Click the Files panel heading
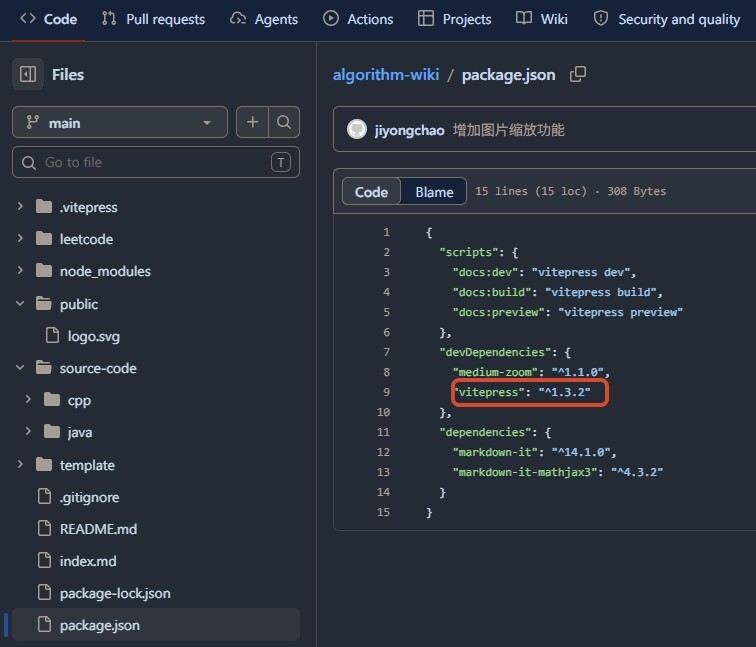Viewport: 756px width, 647px height. coord(68,75)
